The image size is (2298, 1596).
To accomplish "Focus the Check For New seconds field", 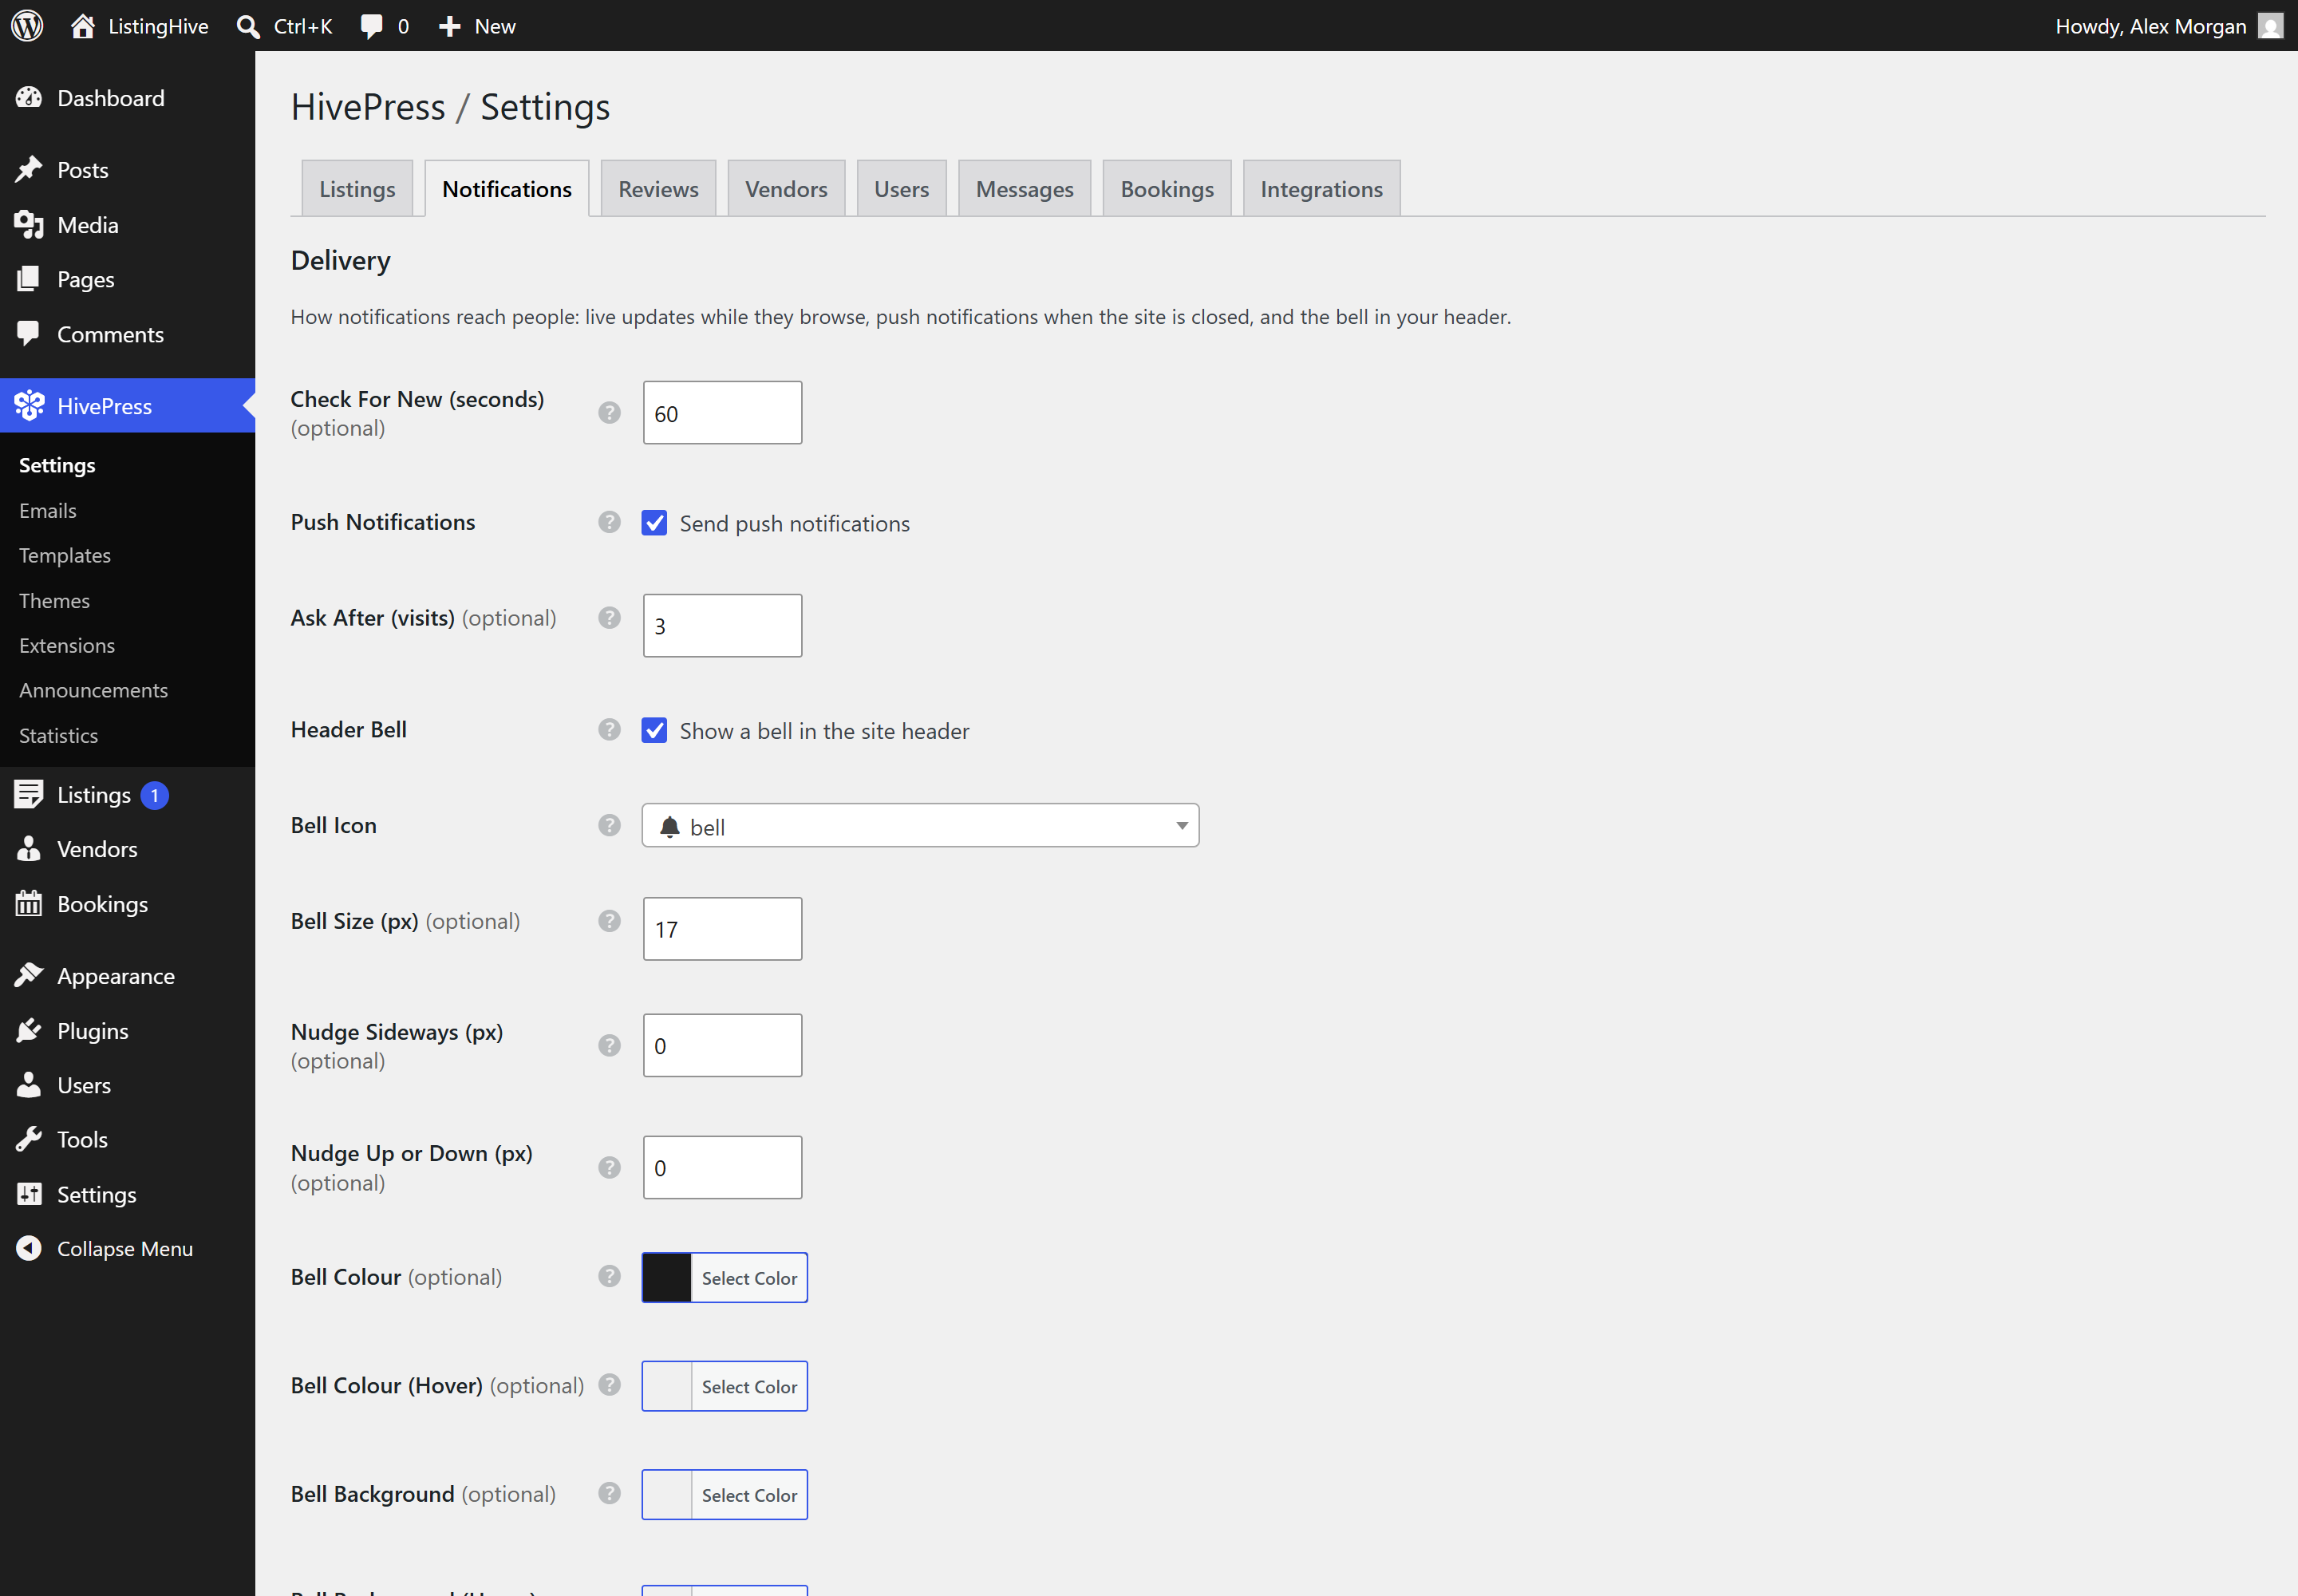I will point(722,413).
